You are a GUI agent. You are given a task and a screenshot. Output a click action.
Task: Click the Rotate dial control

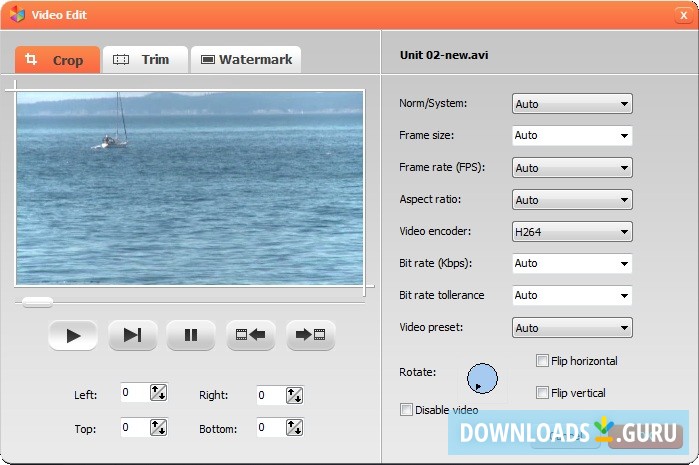pos(482,379)
